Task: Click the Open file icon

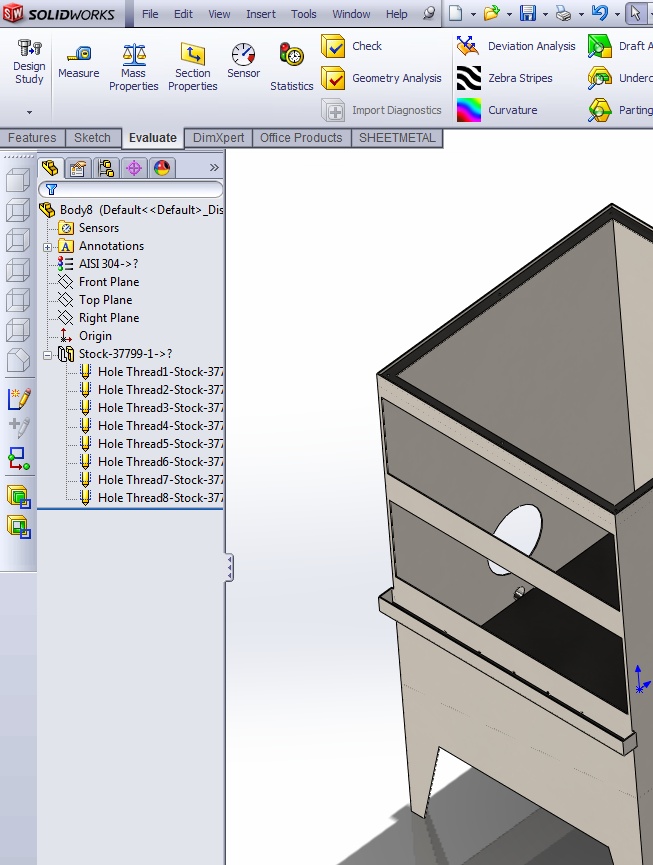Action: pyautogui.click(x=491, y=13)
